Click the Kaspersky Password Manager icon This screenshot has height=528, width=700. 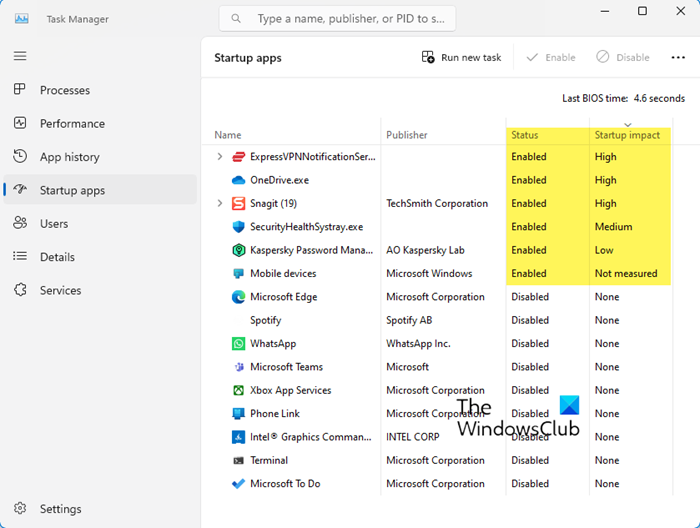tap(239, 250)
